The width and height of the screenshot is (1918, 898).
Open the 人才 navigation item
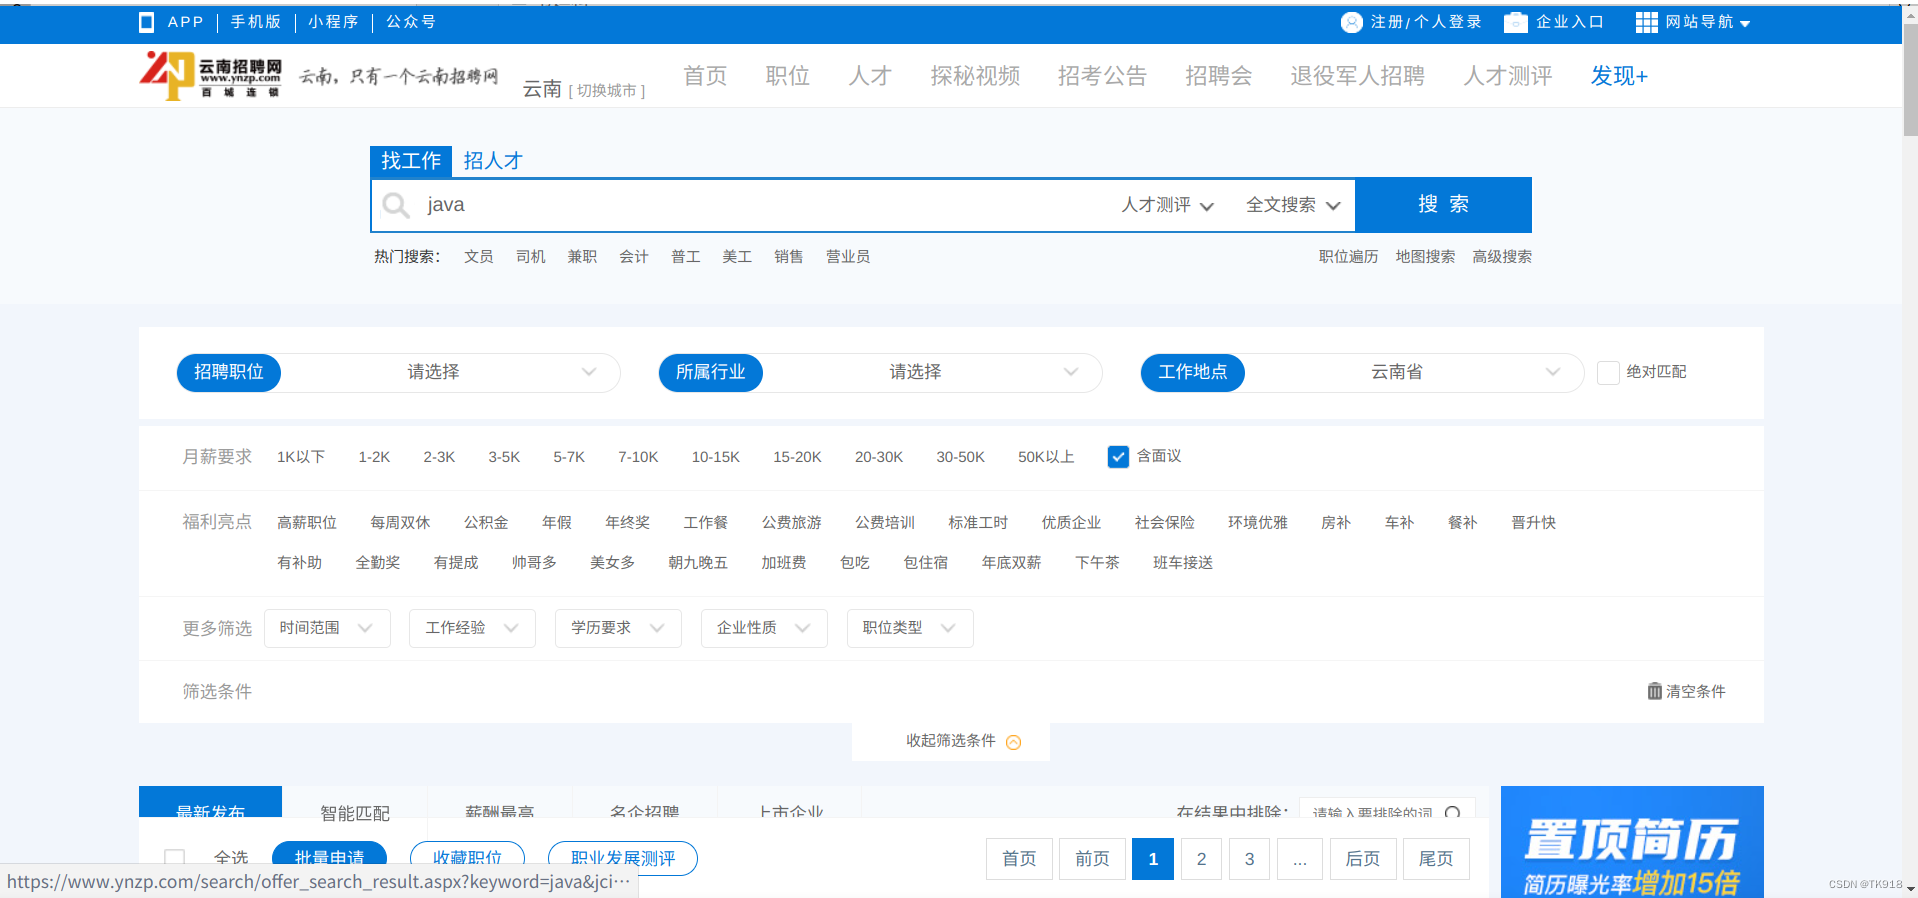pyautogui.click(x=870, y=76)
